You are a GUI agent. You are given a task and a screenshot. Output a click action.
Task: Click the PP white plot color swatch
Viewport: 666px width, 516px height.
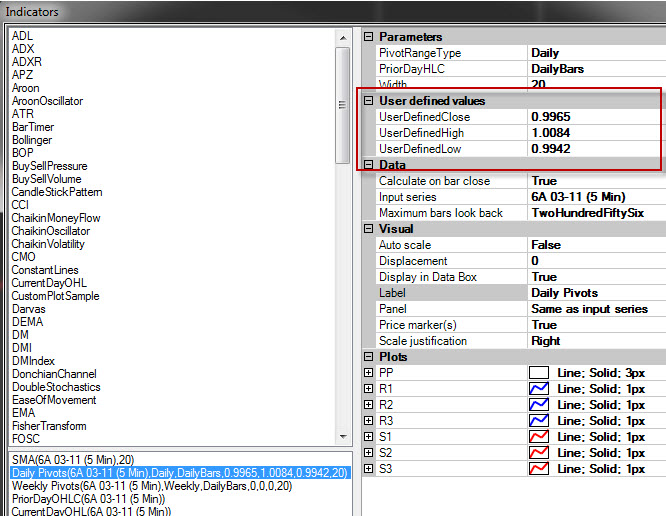tap(539, 373)
